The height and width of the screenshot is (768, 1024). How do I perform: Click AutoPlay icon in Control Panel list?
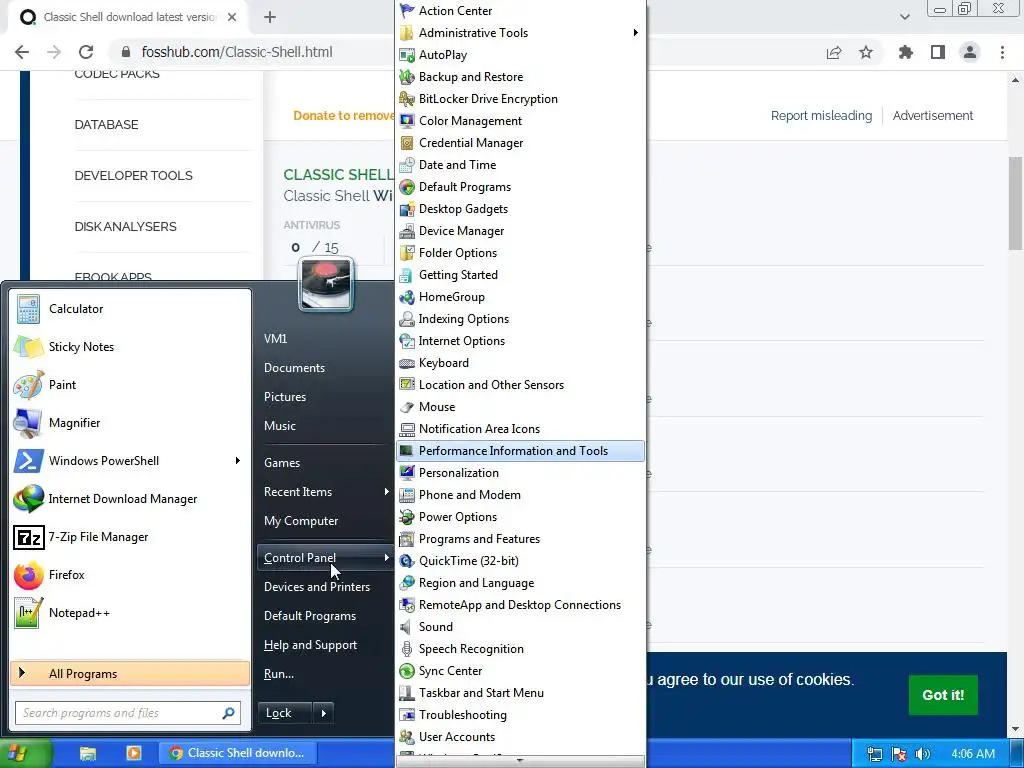[407, 55]
